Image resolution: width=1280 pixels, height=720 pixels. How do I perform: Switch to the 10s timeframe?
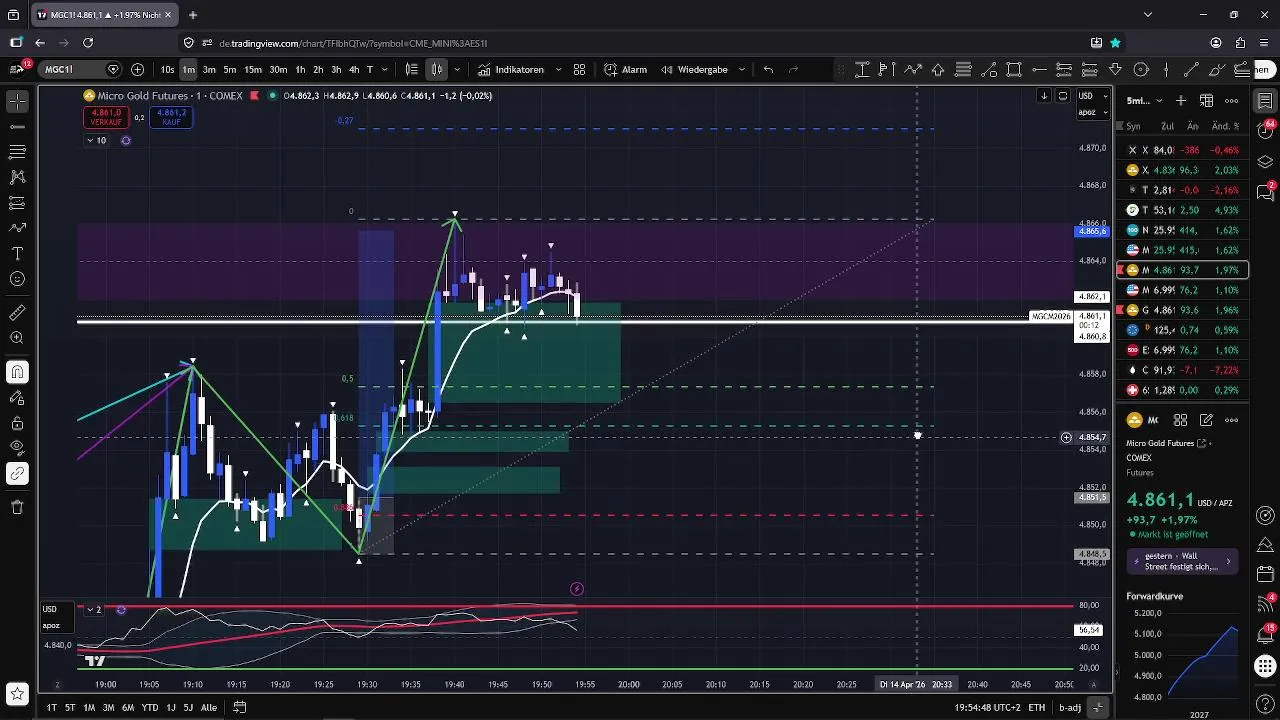[167, 70]
